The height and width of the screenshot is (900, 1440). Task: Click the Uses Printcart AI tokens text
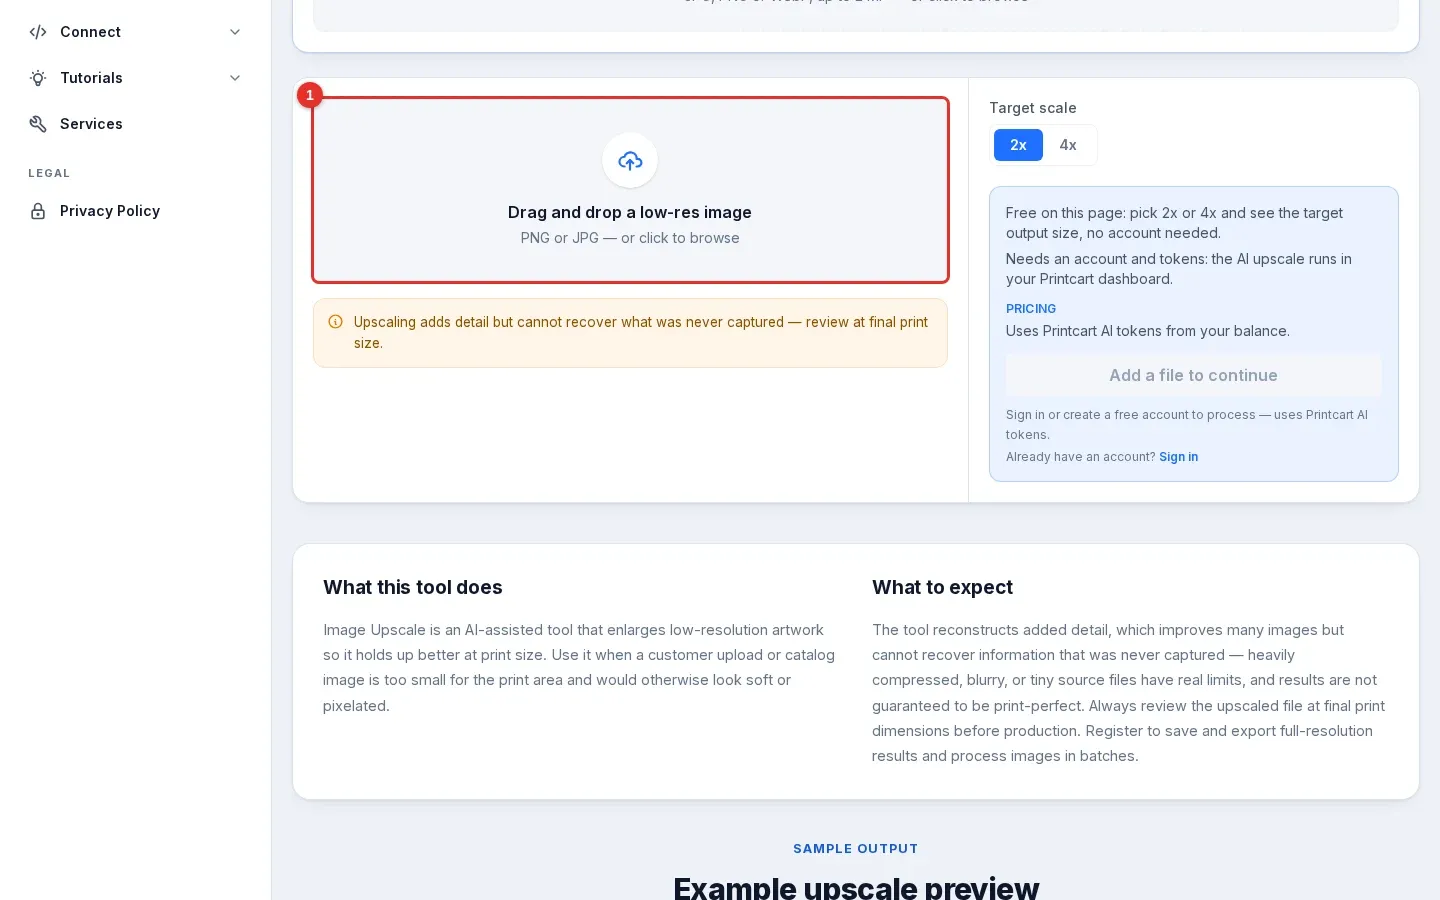tap(1148, 331)
